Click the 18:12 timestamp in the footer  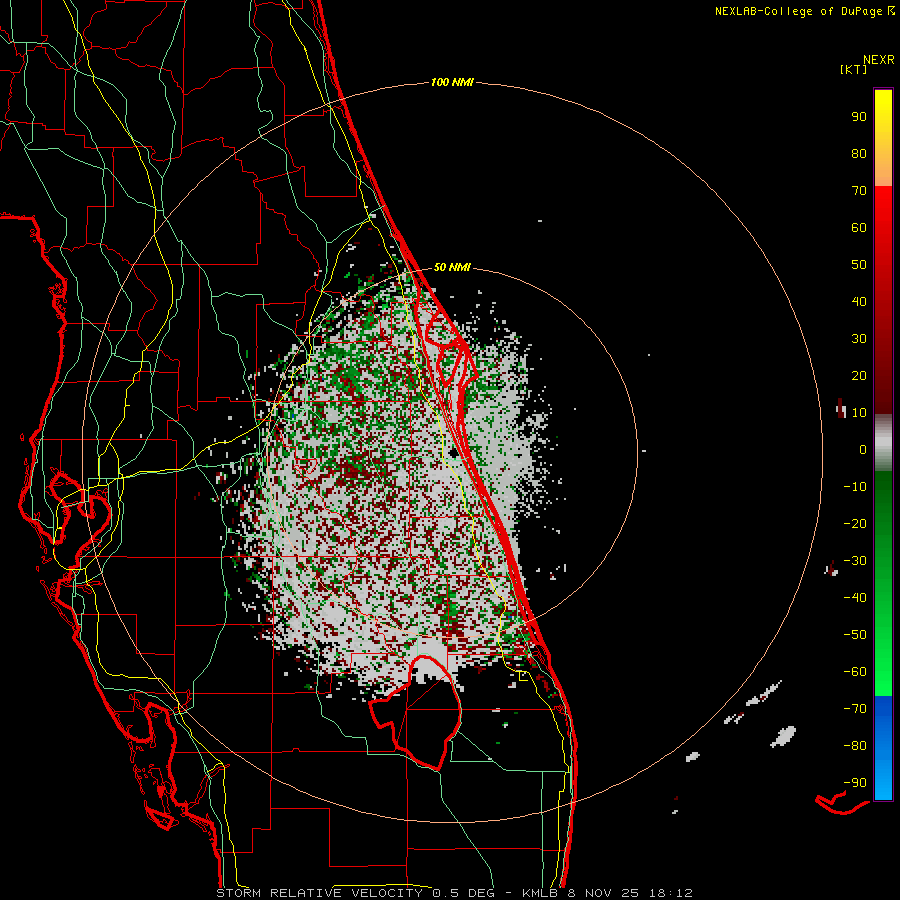(x=670, y=893)
